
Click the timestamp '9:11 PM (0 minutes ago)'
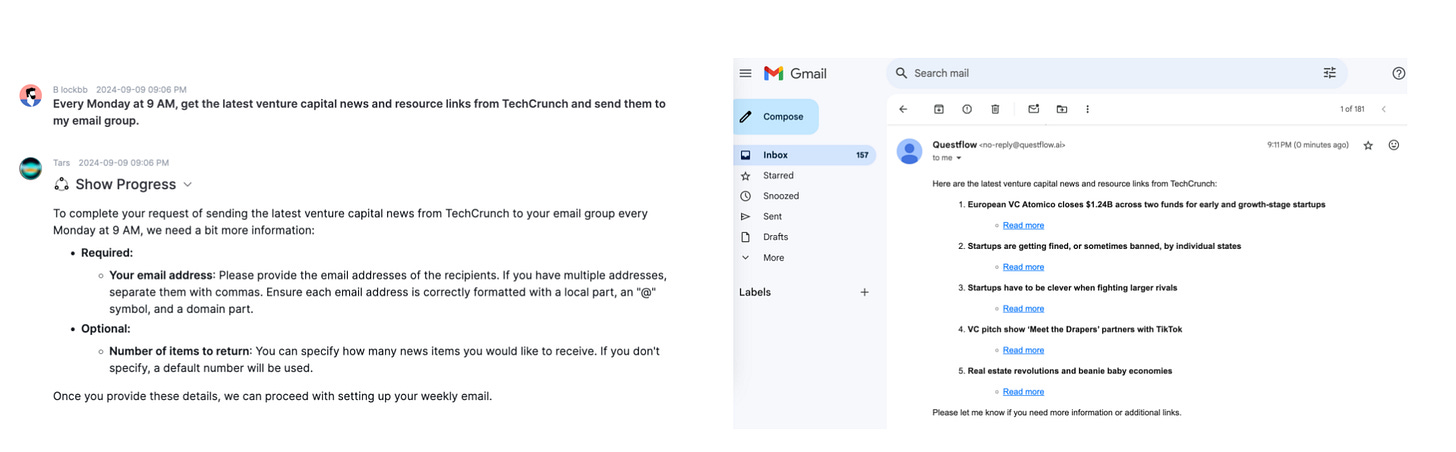pos(1308,145)
